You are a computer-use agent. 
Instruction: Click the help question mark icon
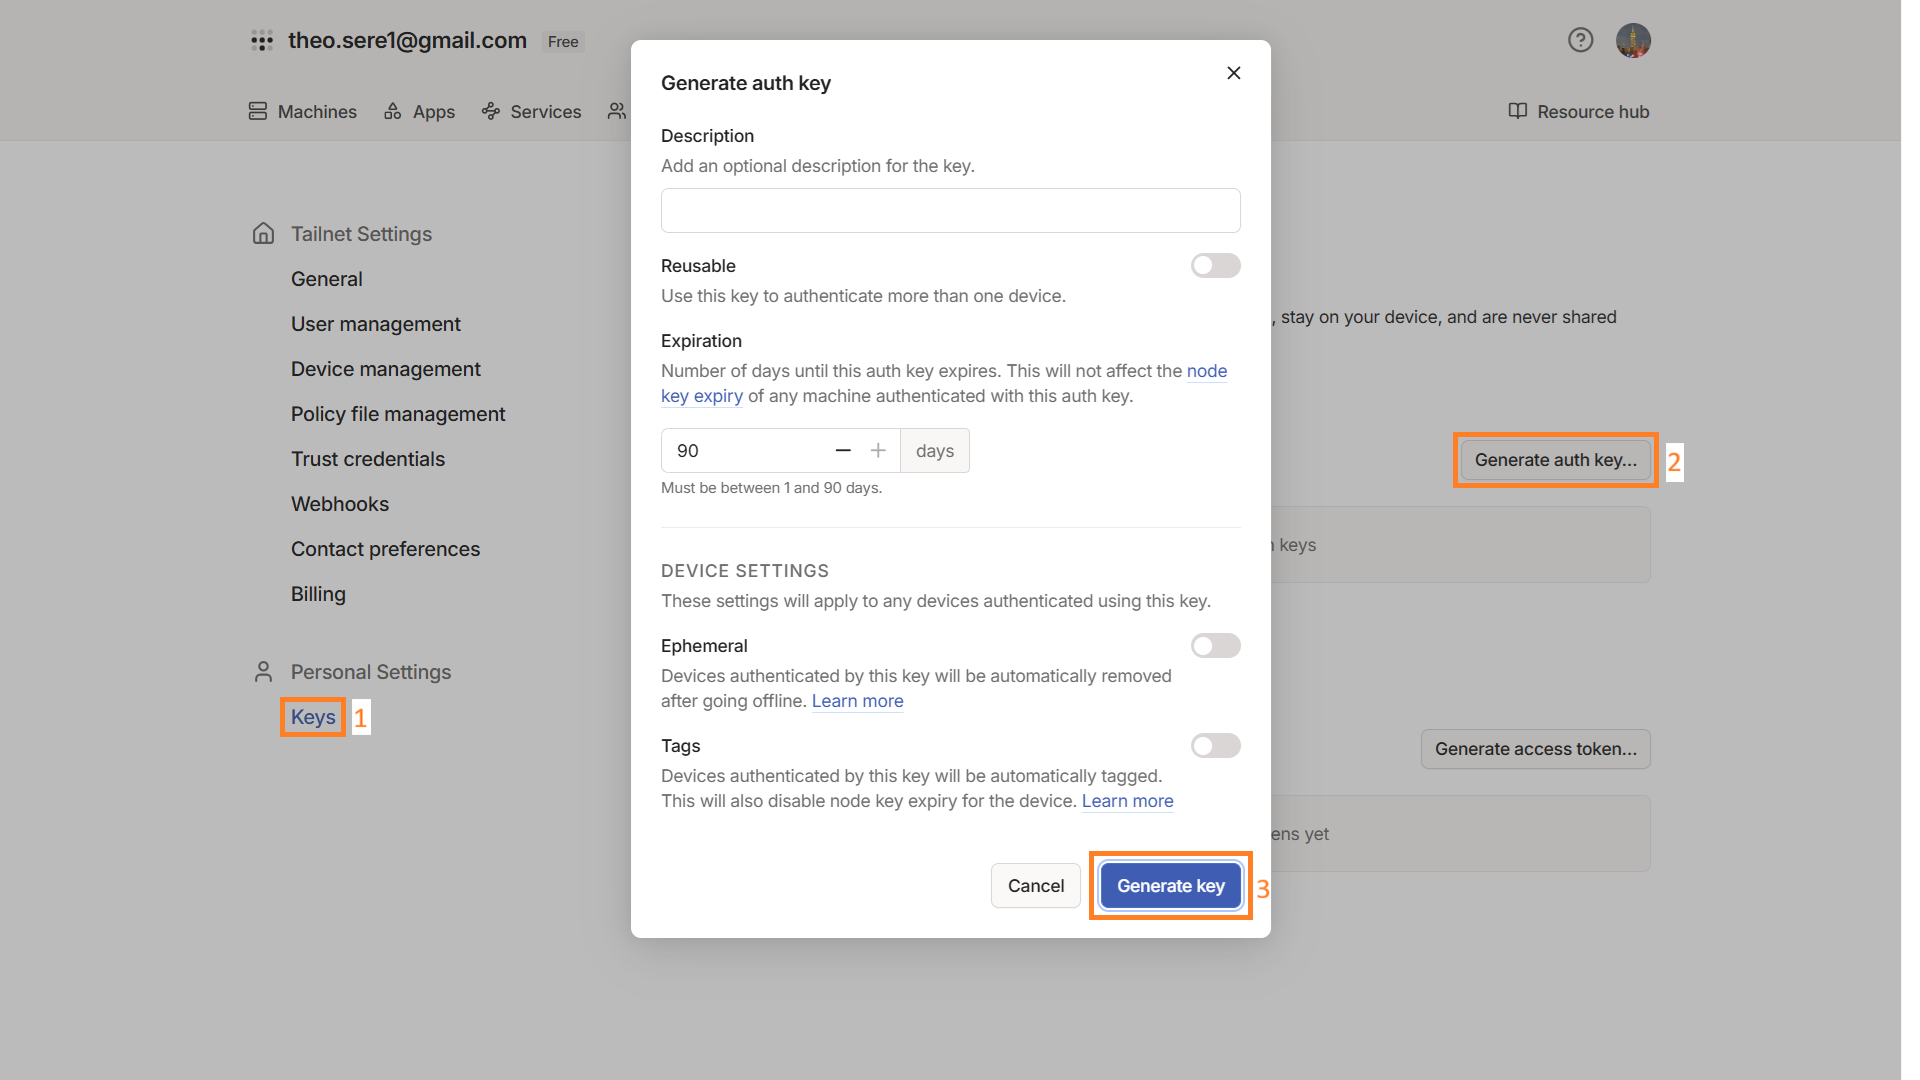(1580, 40)
